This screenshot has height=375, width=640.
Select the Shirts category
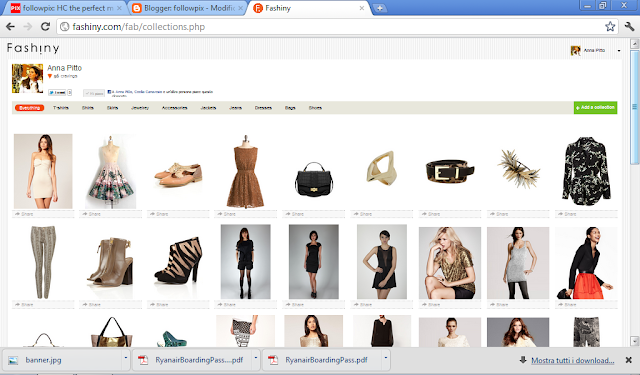[88, 108]
